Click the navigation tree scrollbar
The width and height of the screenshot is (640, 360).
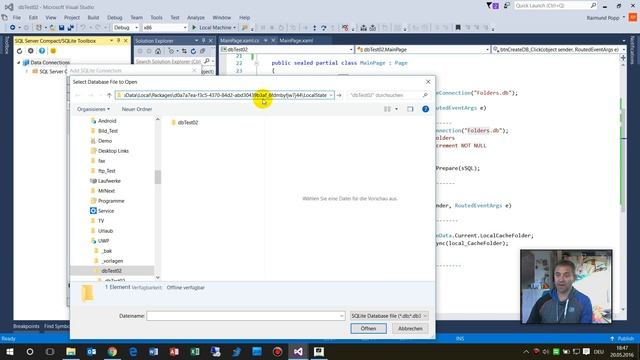click(158, 177)
